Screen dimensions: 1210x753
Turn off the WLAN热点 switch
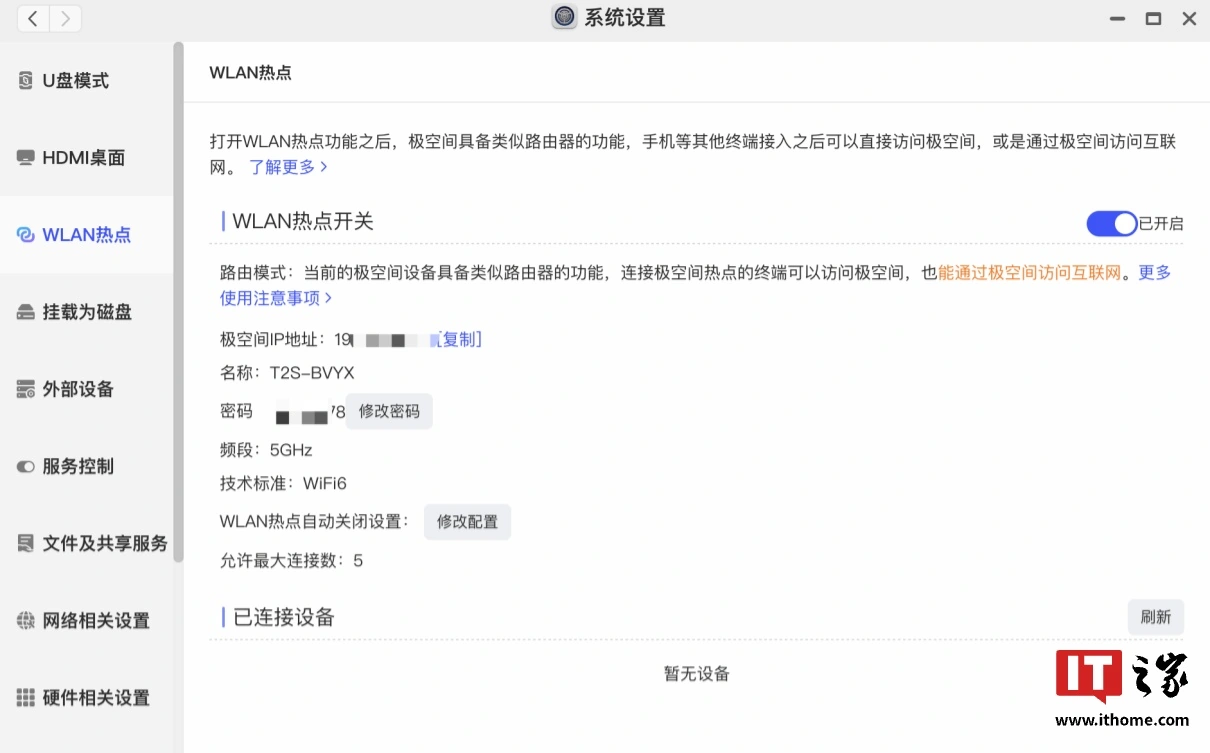(x=1111, y=224)
